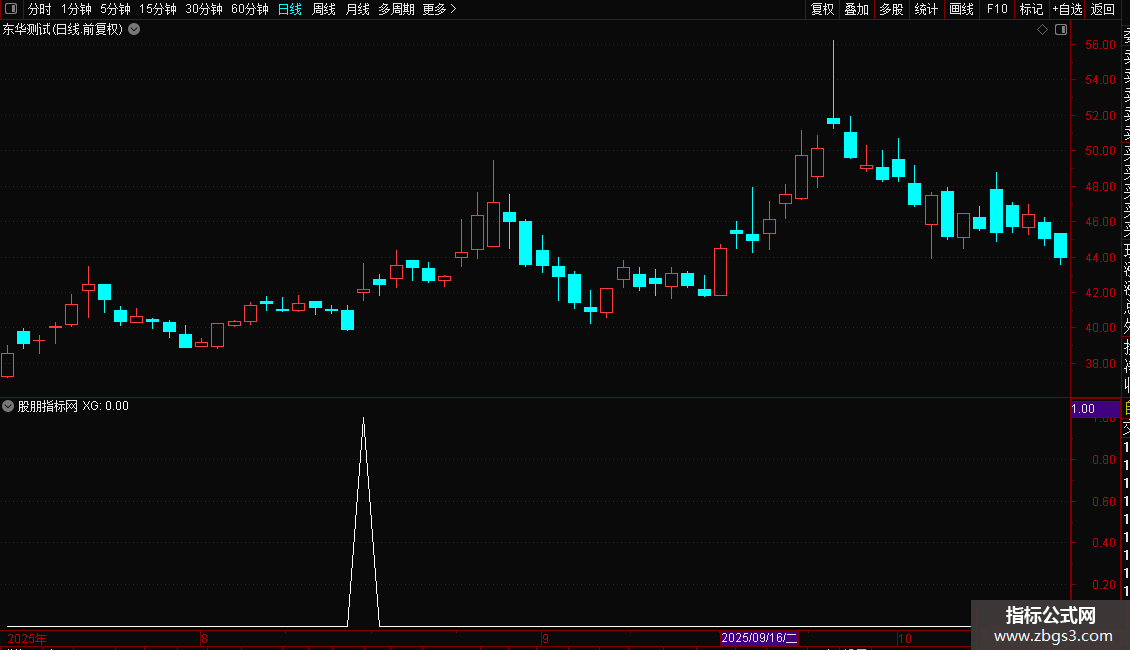Click the 2025/09/16/二 date marker
1130x650 pixels.
(x=759, y=638)
